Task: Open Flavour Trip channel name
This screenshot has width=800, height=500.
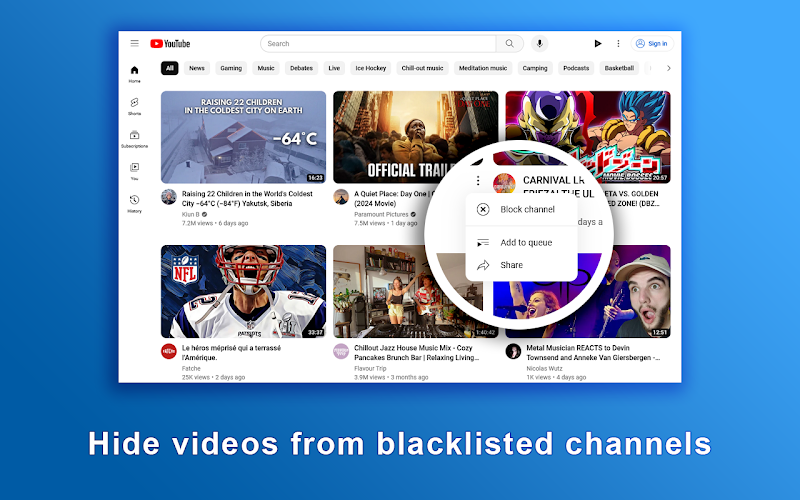Action: tap(370, 368)
